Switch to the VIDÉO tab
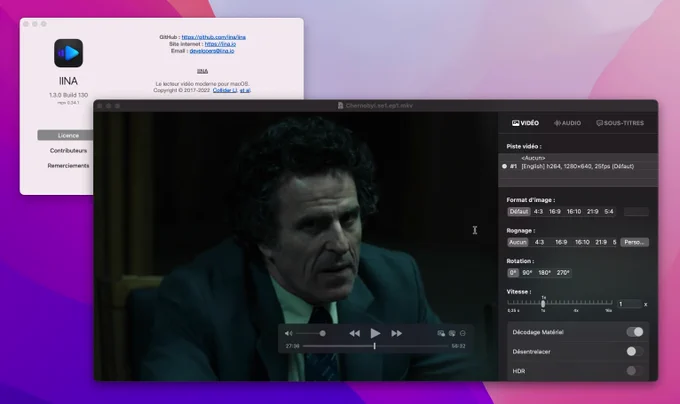The image size is (680, 404). pos(525,123)
